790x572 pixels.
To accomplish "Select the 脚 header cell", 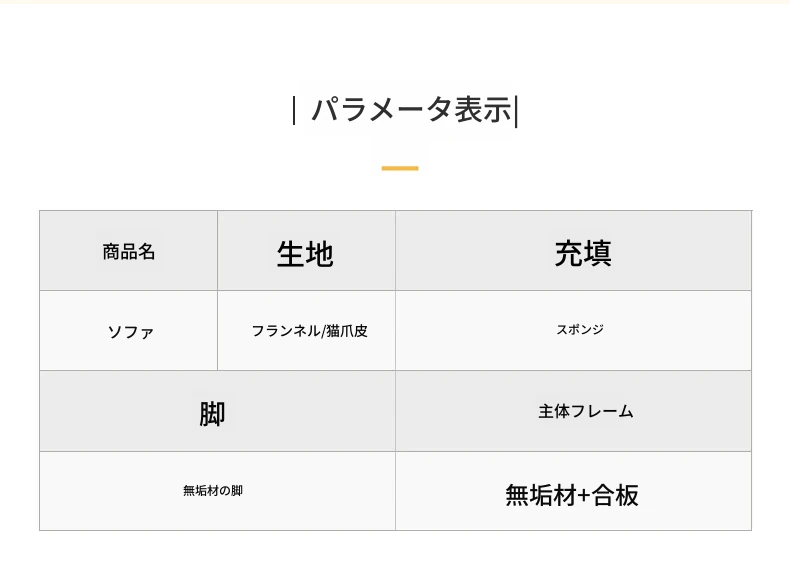I will coord(212,413).
